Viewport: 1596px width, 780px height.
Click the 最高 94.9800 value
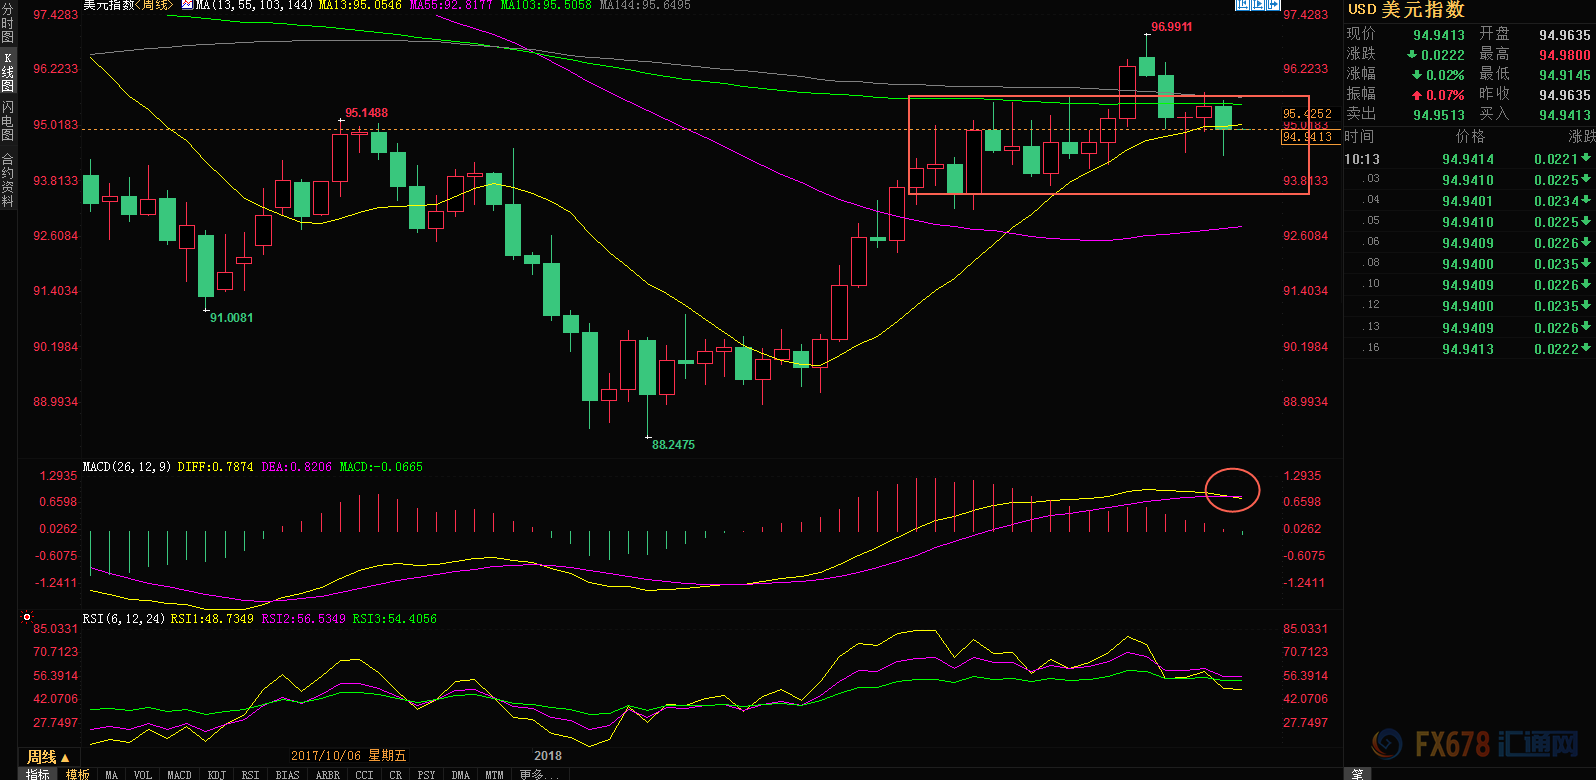(x=1565, y=55)
